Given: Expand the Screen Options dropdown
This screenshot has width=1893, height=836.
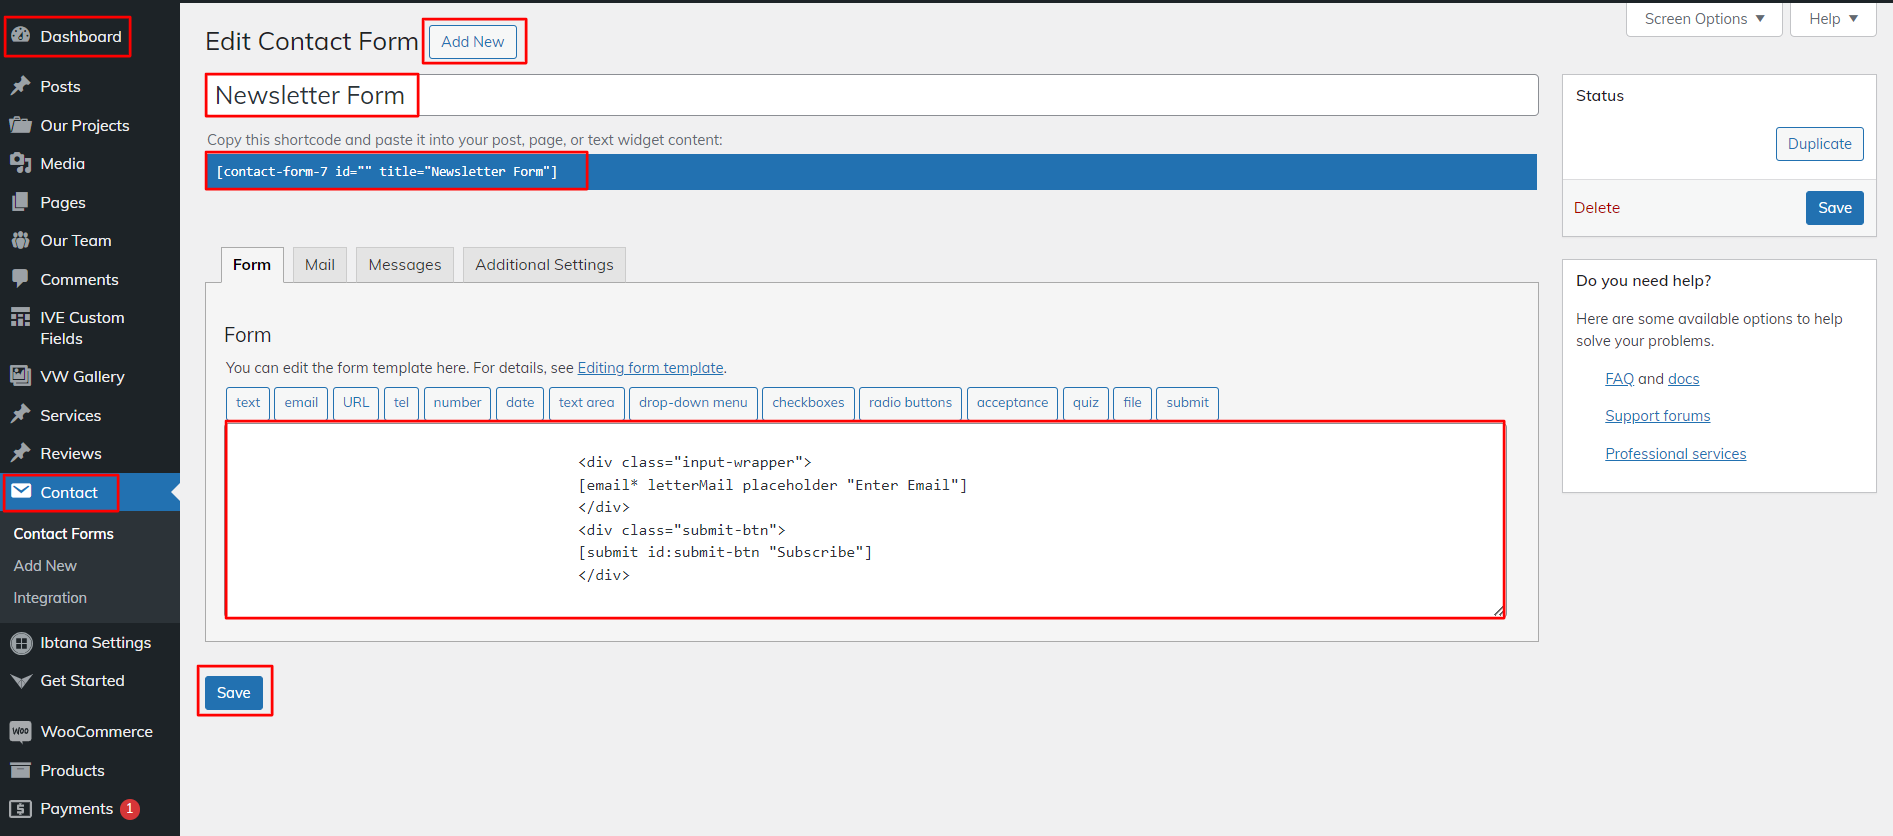Looking at the screenshot, I should pyautogui.click(x=1704, y=19).
